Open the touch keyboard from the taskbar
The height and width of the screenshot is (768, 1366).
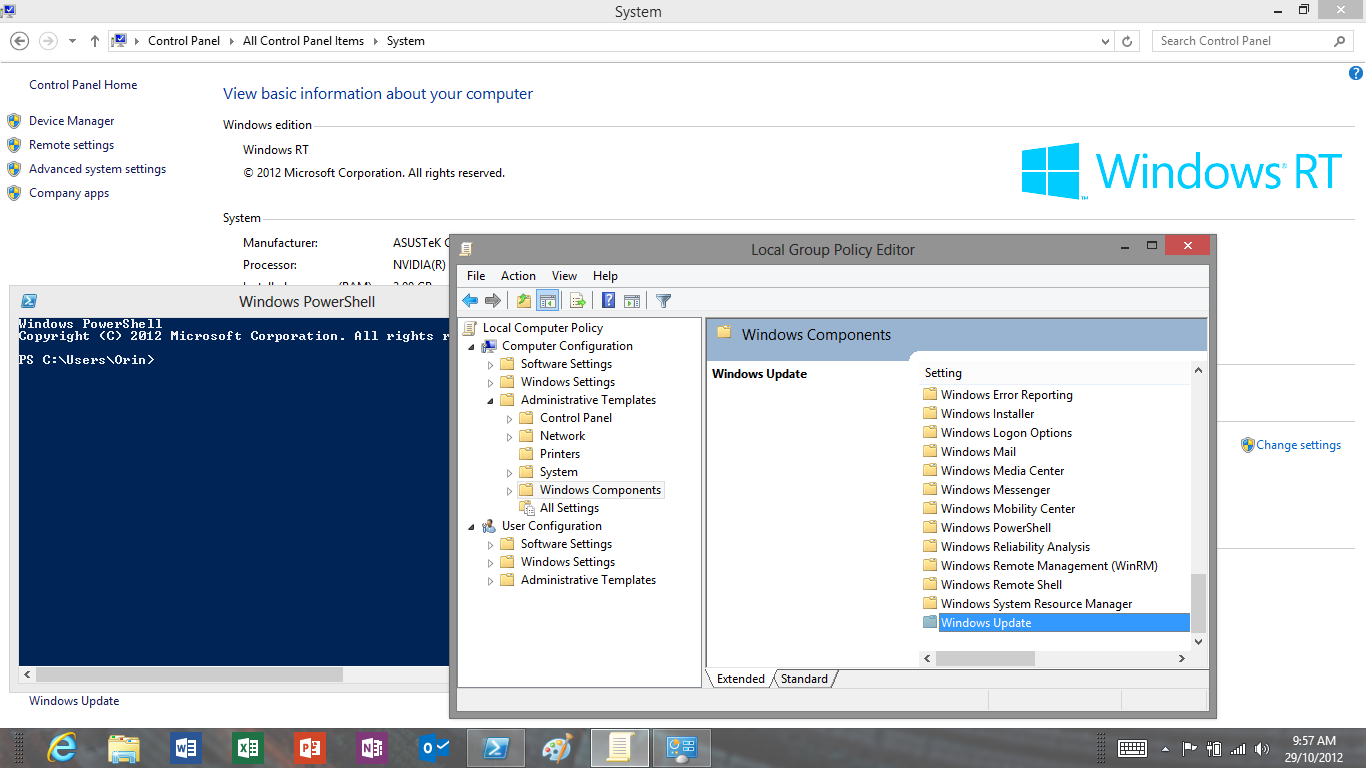tap(1132, 748)
